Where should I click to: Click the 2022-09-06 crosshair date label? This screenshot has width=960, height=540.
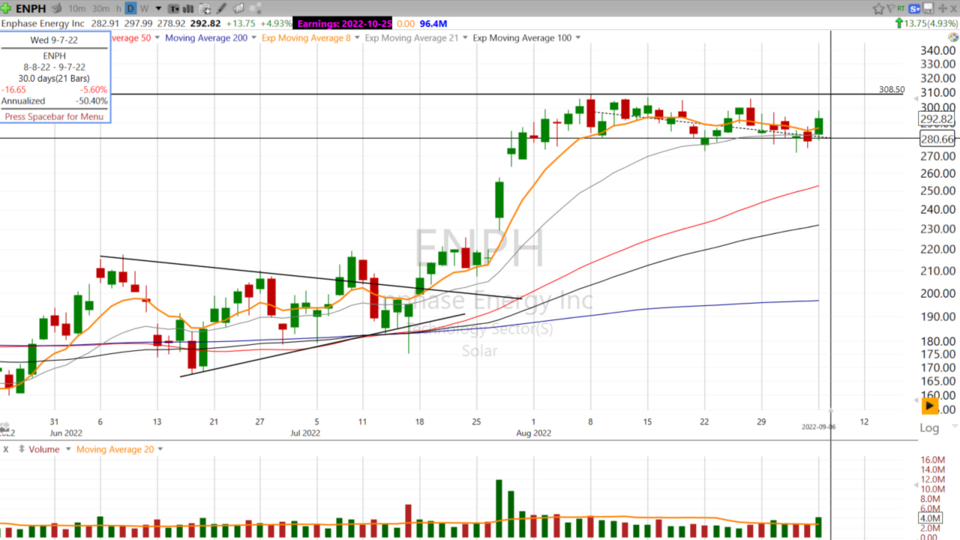(x=819, y=427)
